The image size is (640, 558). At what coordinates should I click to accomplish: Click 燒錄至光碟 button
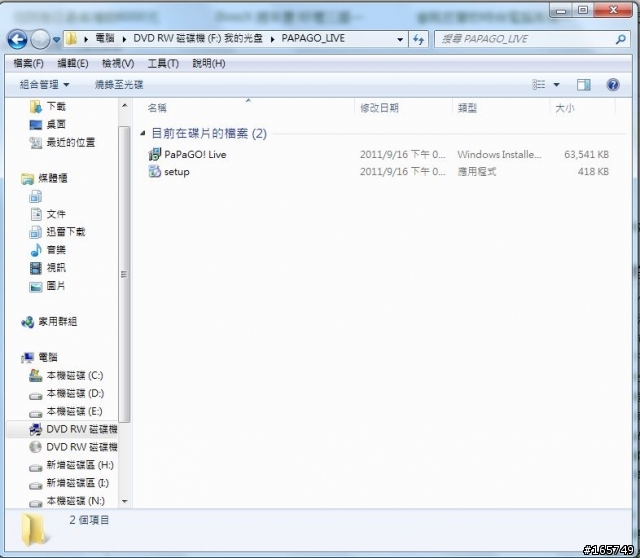[x=119, y=84]
